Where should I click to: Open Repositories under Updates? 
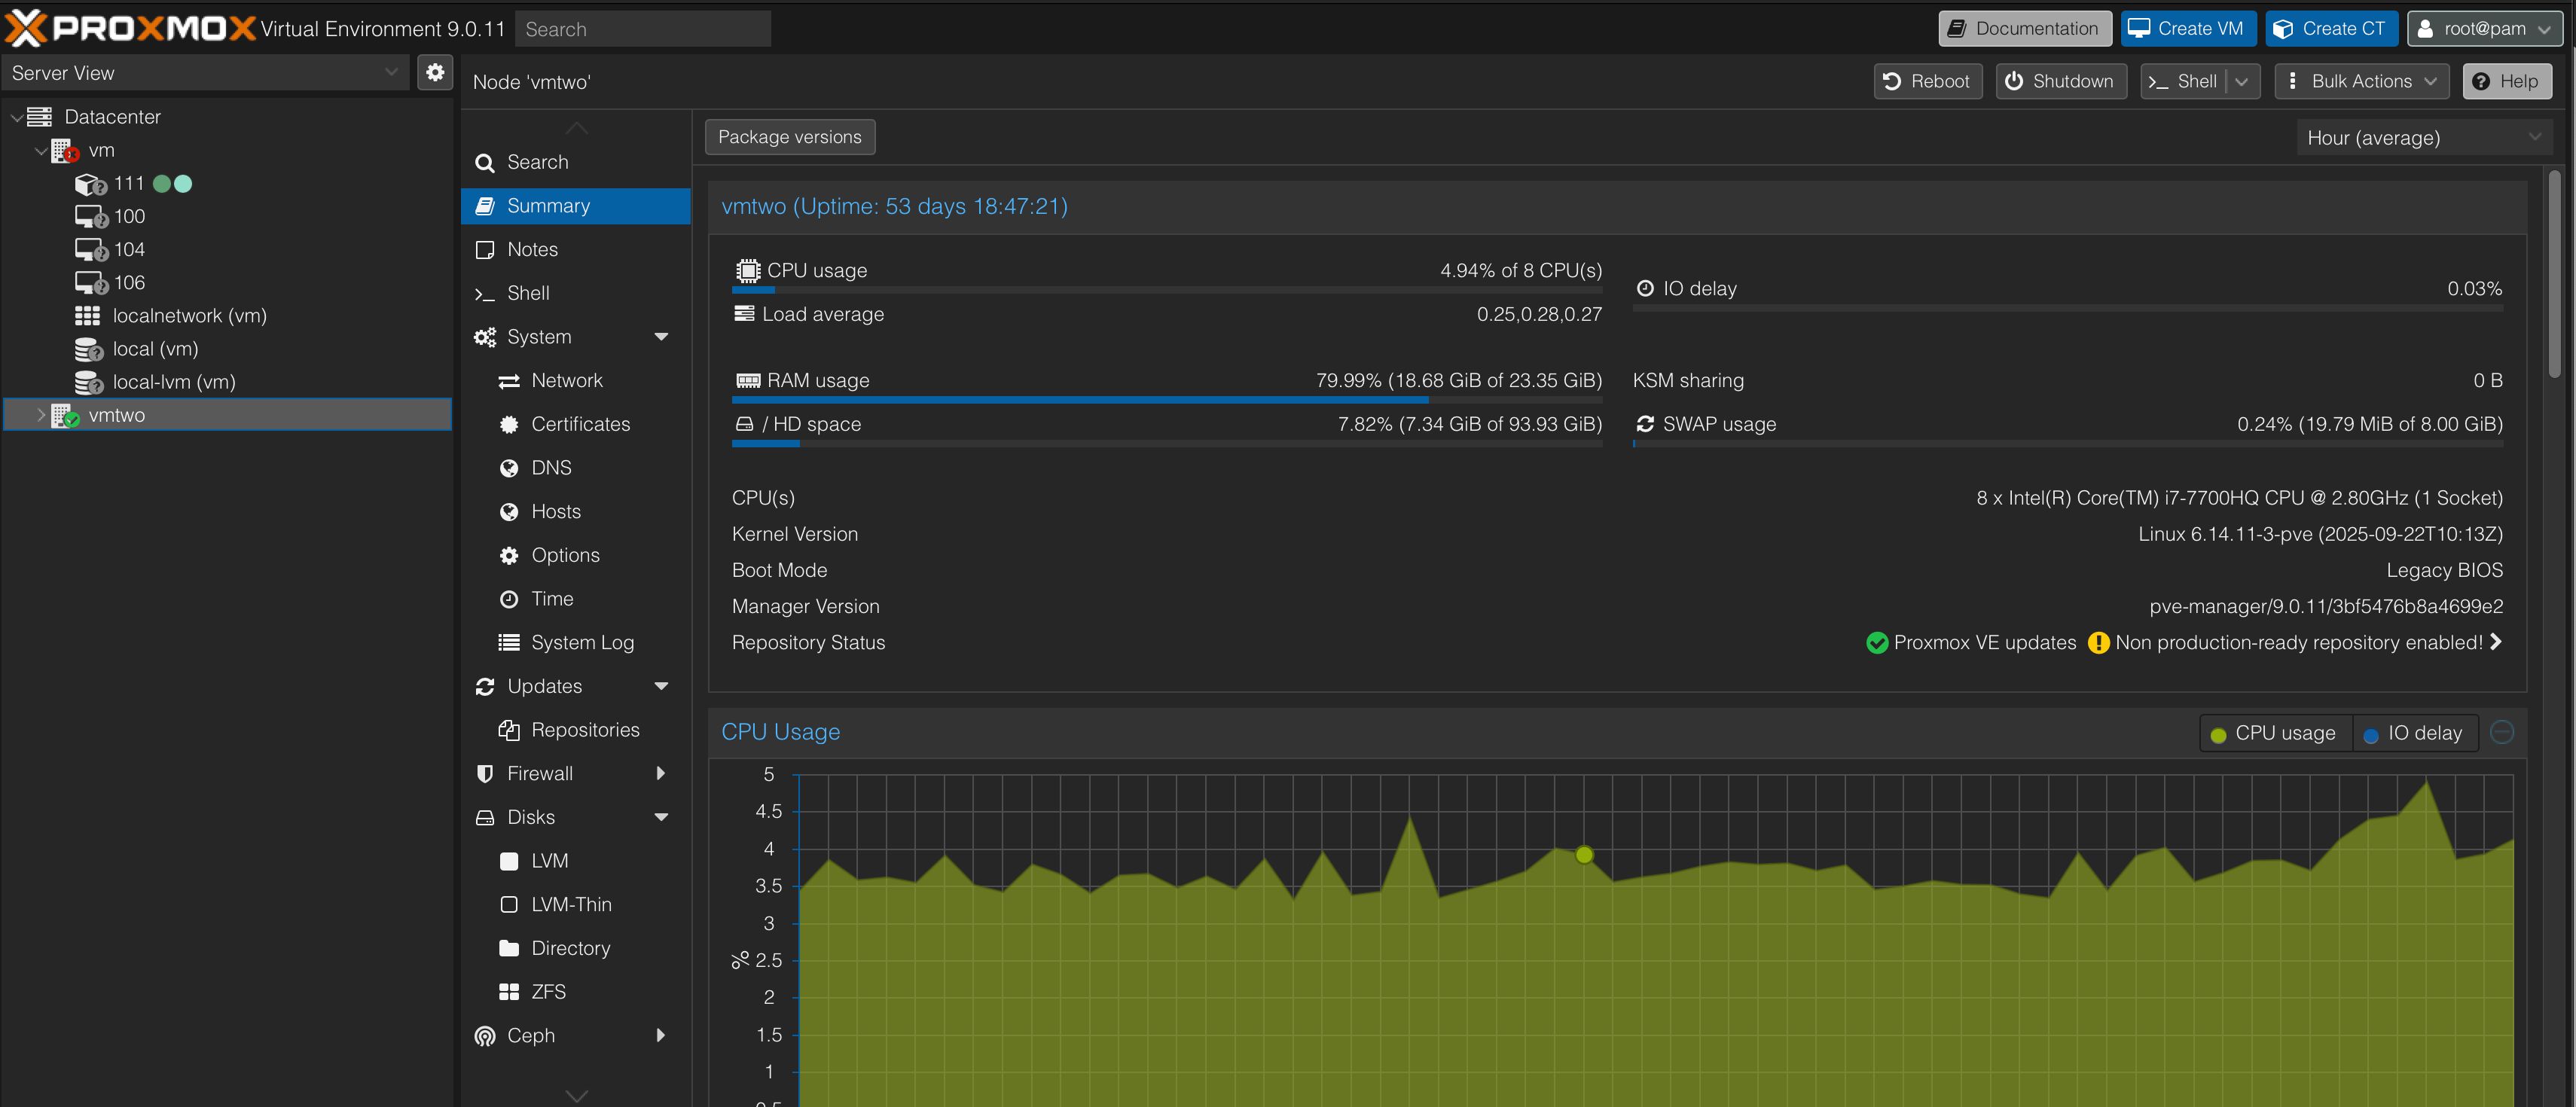pos(585,730)
